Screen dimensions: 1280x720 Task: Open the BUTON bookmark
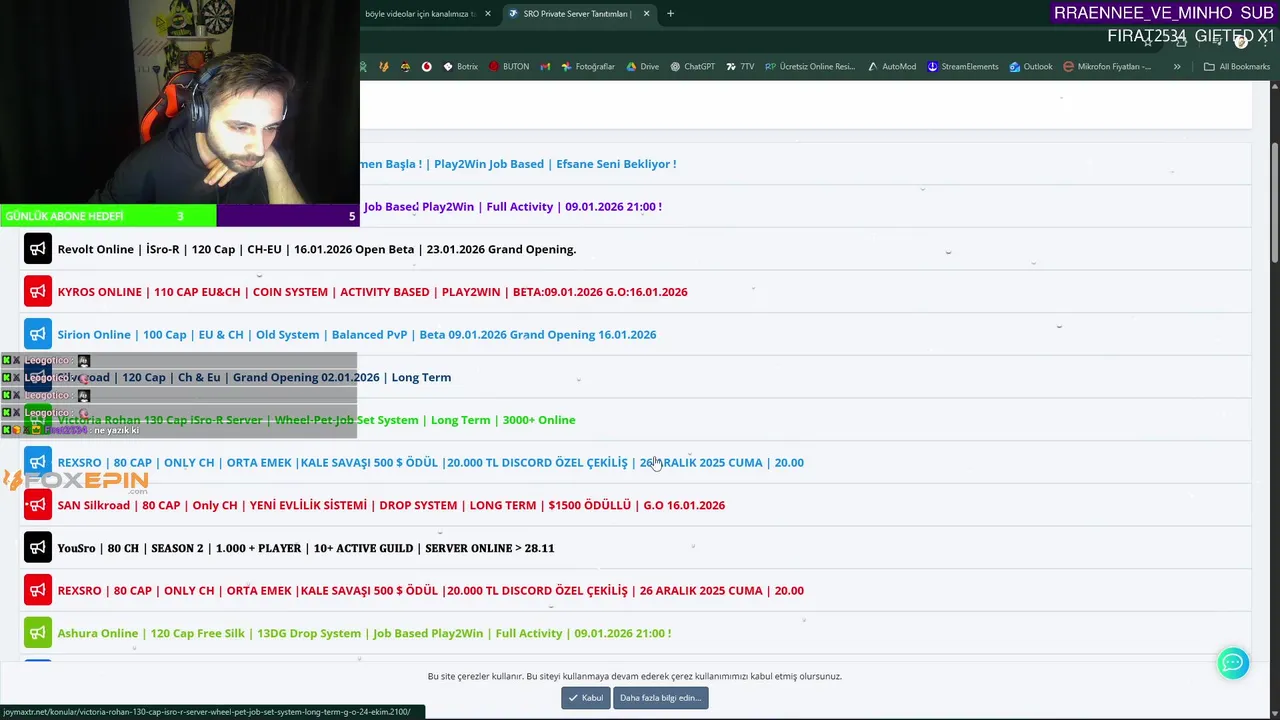tap(509, 67)
